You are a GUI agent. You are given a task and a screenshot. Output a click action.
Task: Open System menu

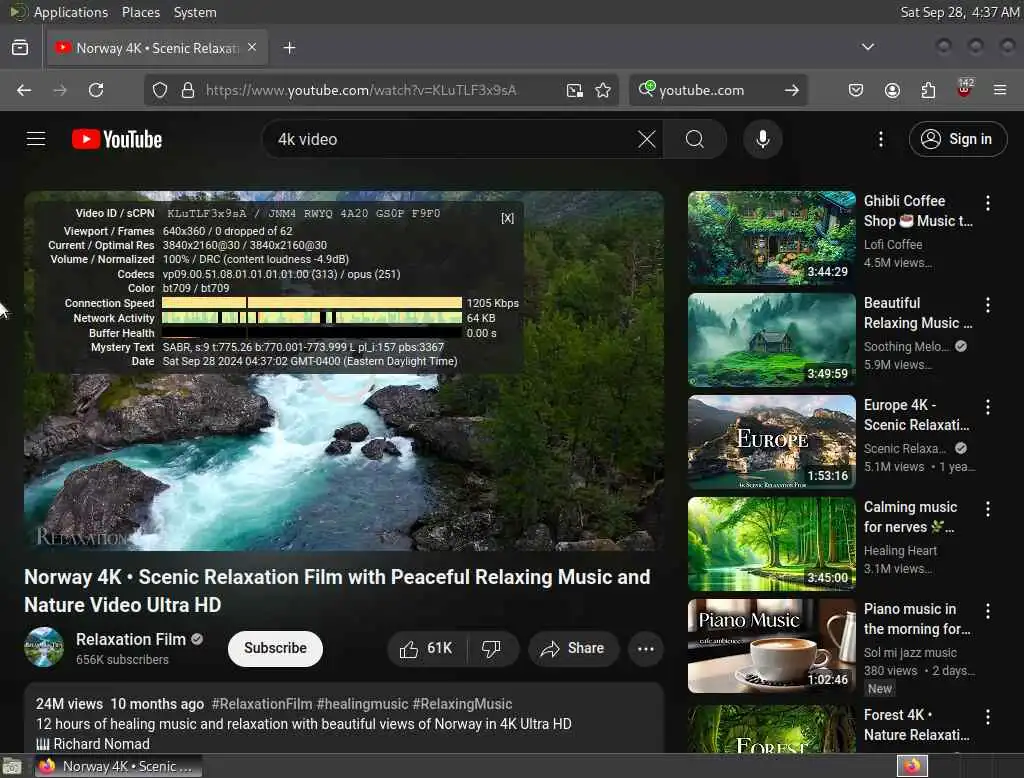pos(195,12)
